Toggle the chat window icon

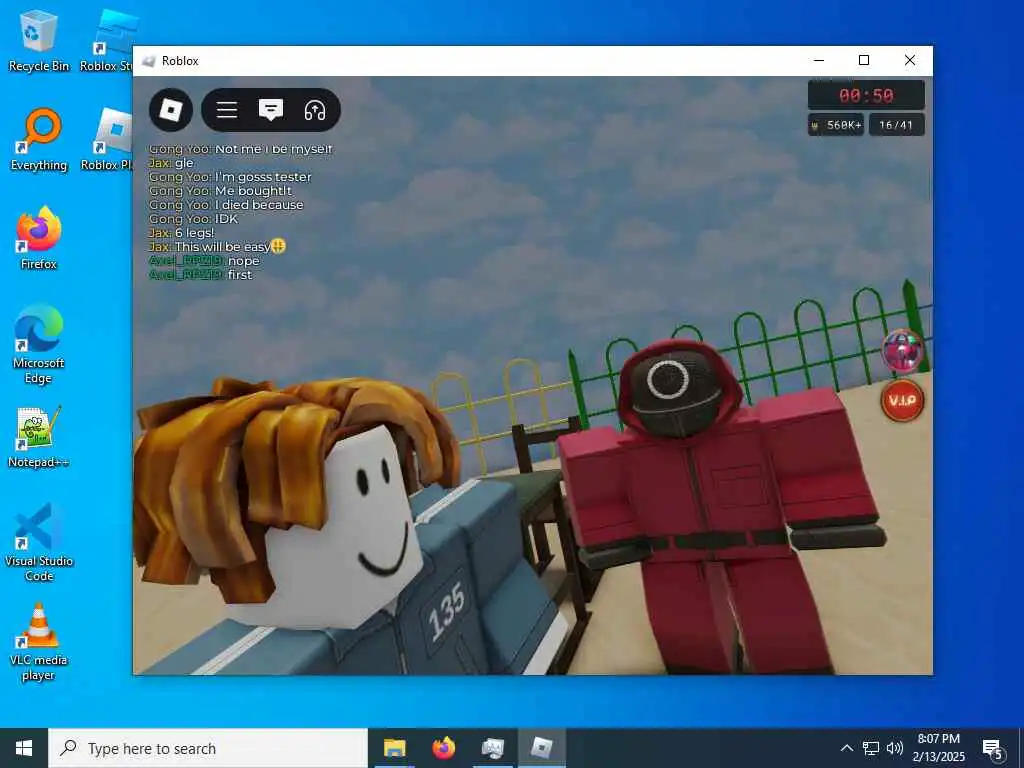point(270,110)
